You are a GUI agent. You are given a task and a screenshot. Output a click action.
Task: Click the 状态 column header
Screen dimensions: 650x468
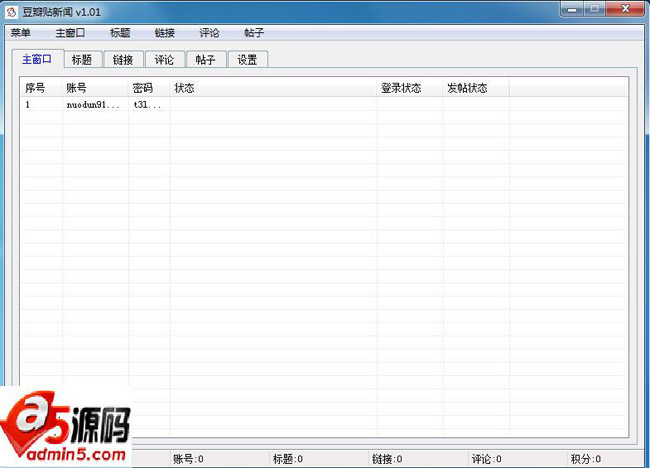click(273, 88)
